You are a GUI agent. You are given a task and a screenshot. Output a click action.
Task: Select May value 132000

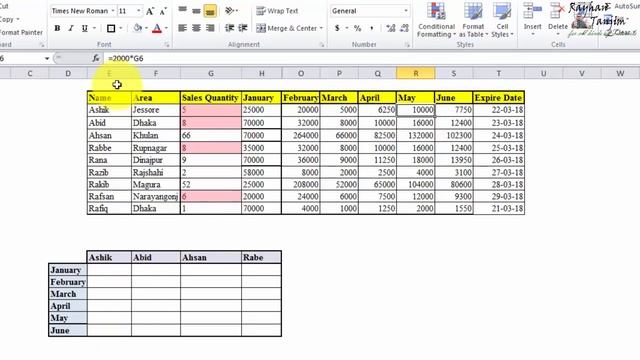(x=416, y=135)
